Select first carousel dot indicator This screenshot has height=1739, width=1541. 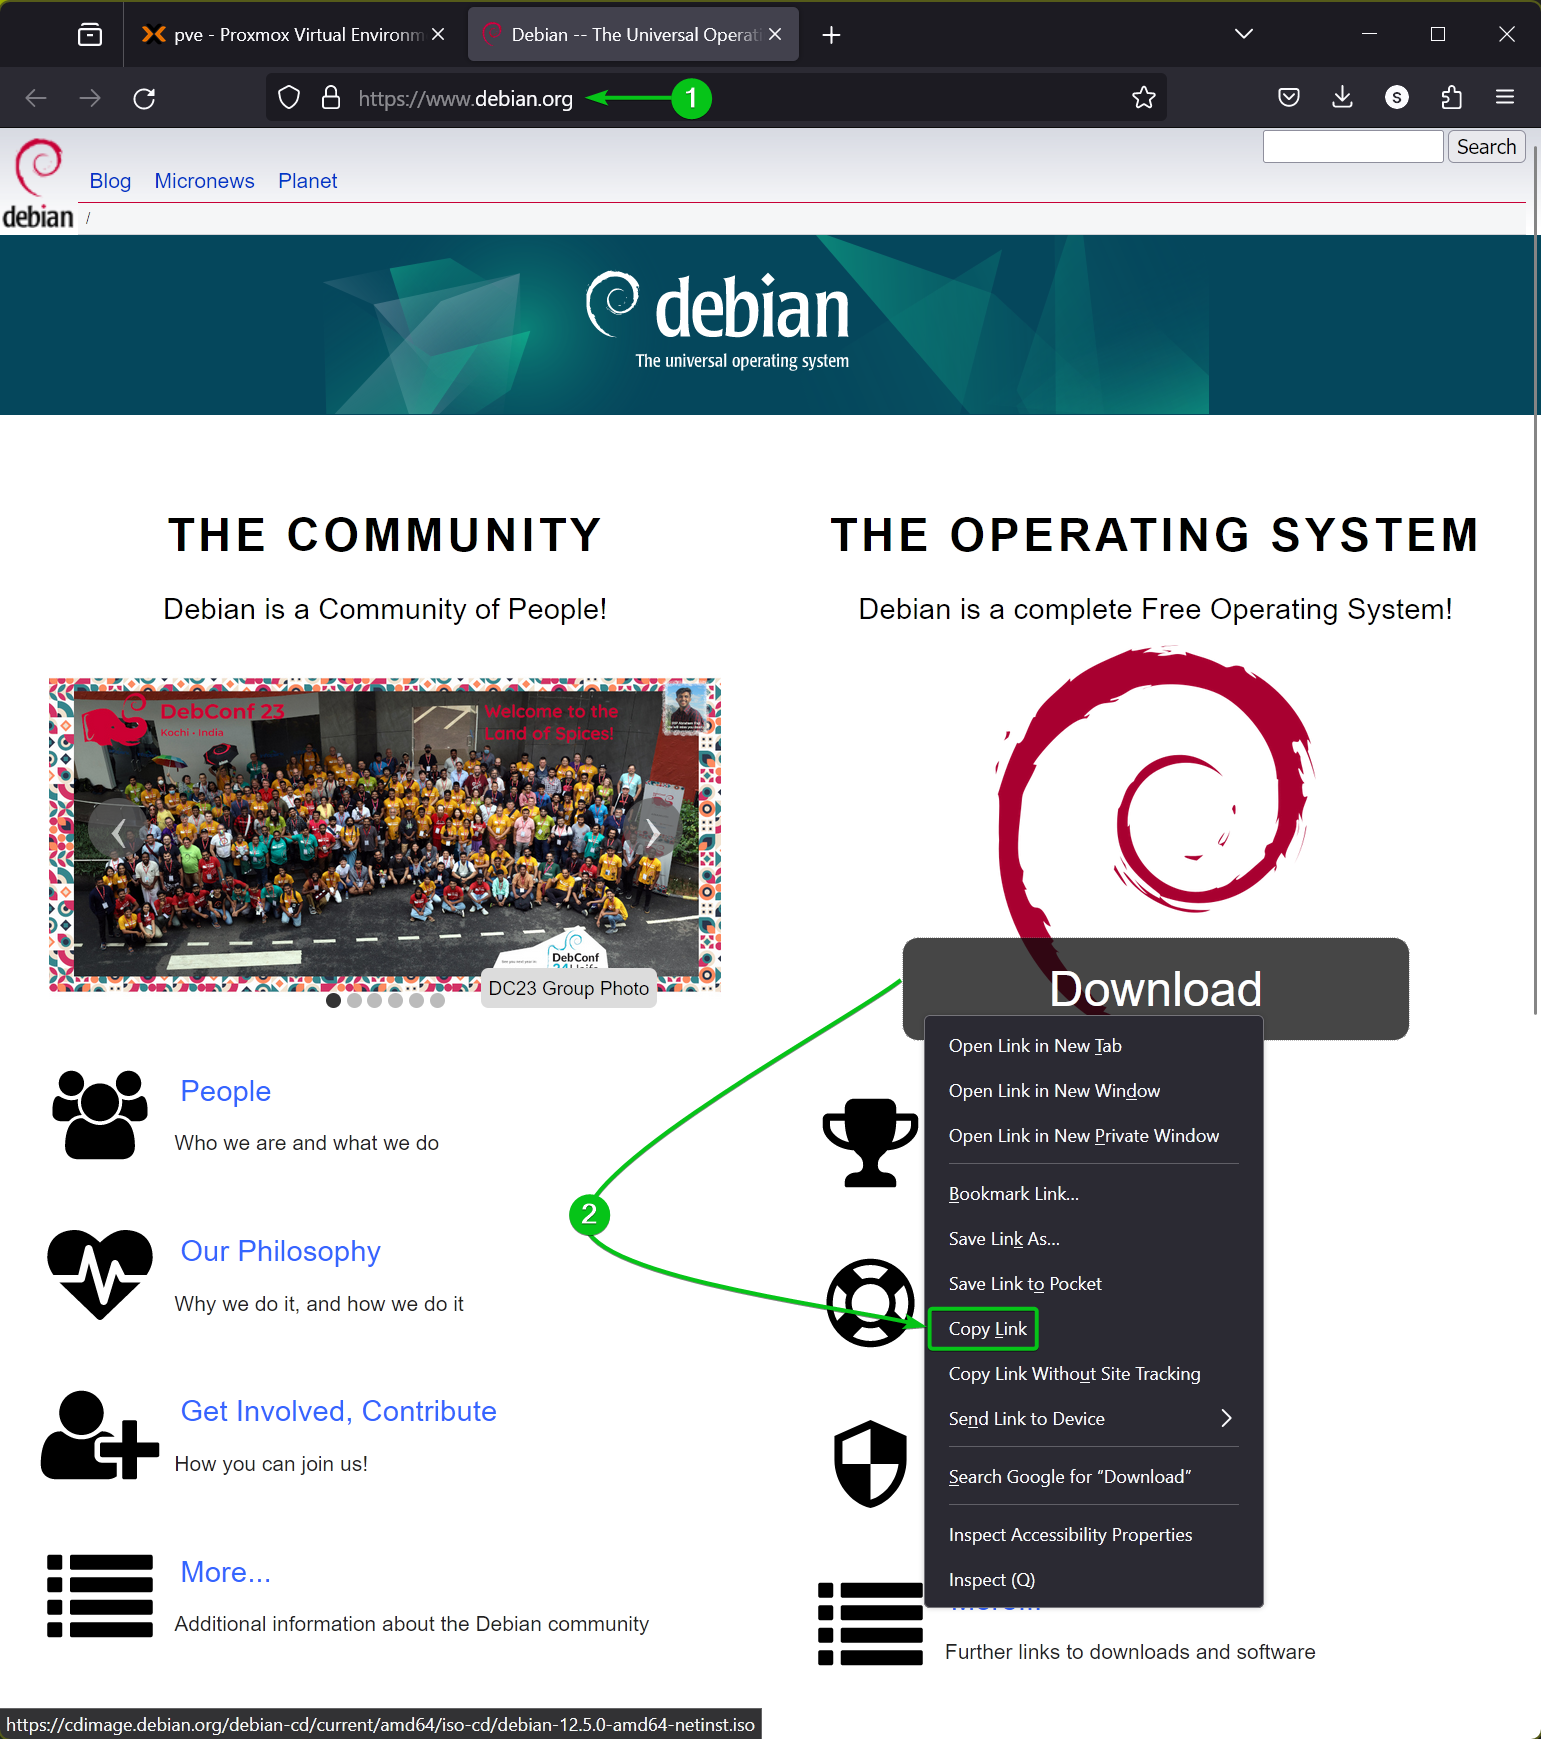click(333, 1000)
